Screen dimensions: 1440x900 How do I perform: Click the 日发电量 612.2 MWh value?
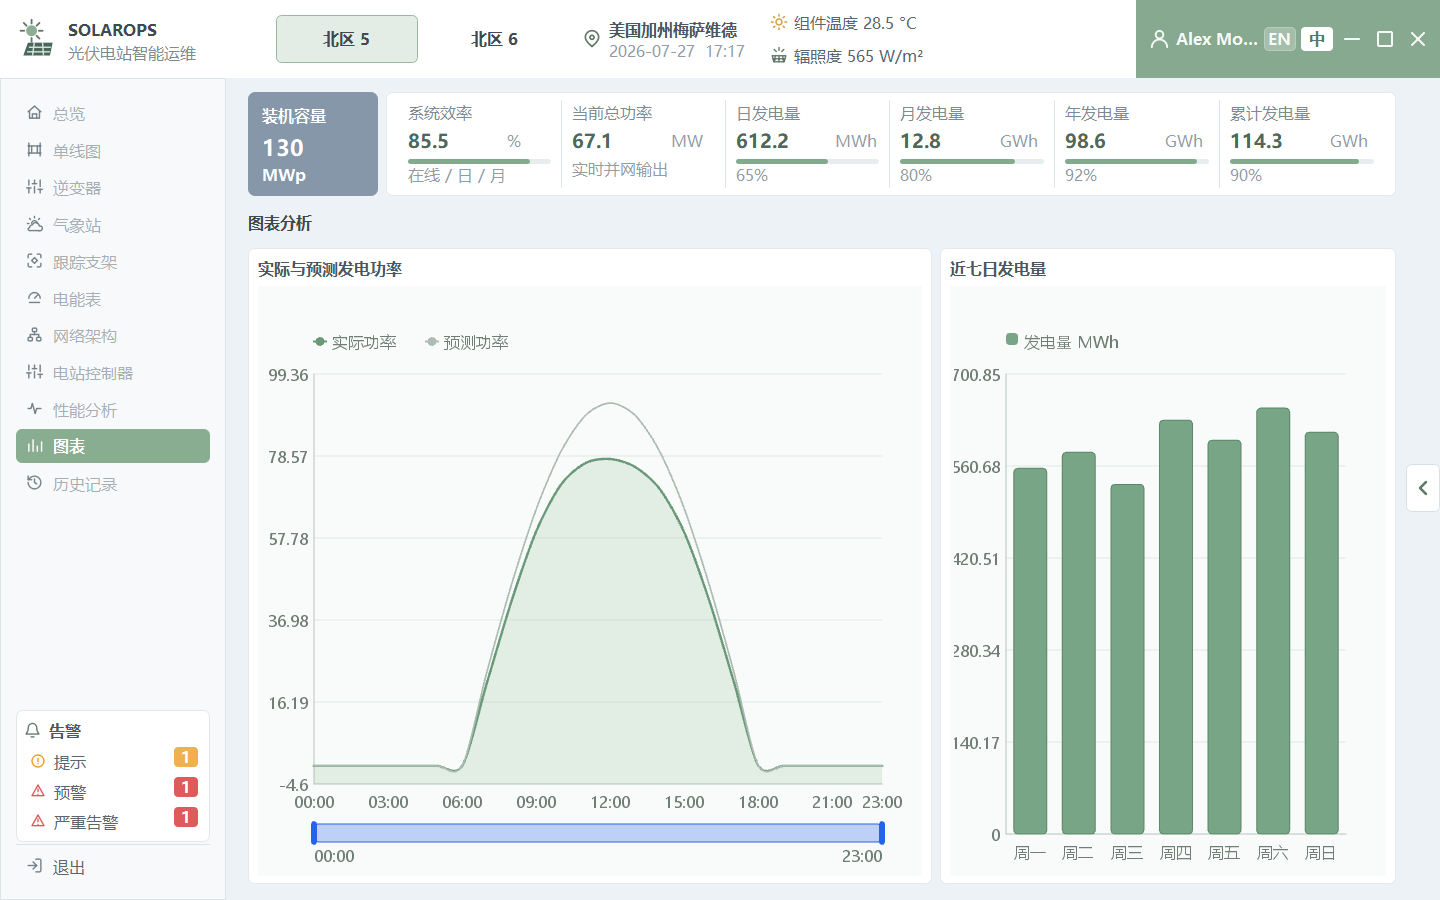point(762,141)
